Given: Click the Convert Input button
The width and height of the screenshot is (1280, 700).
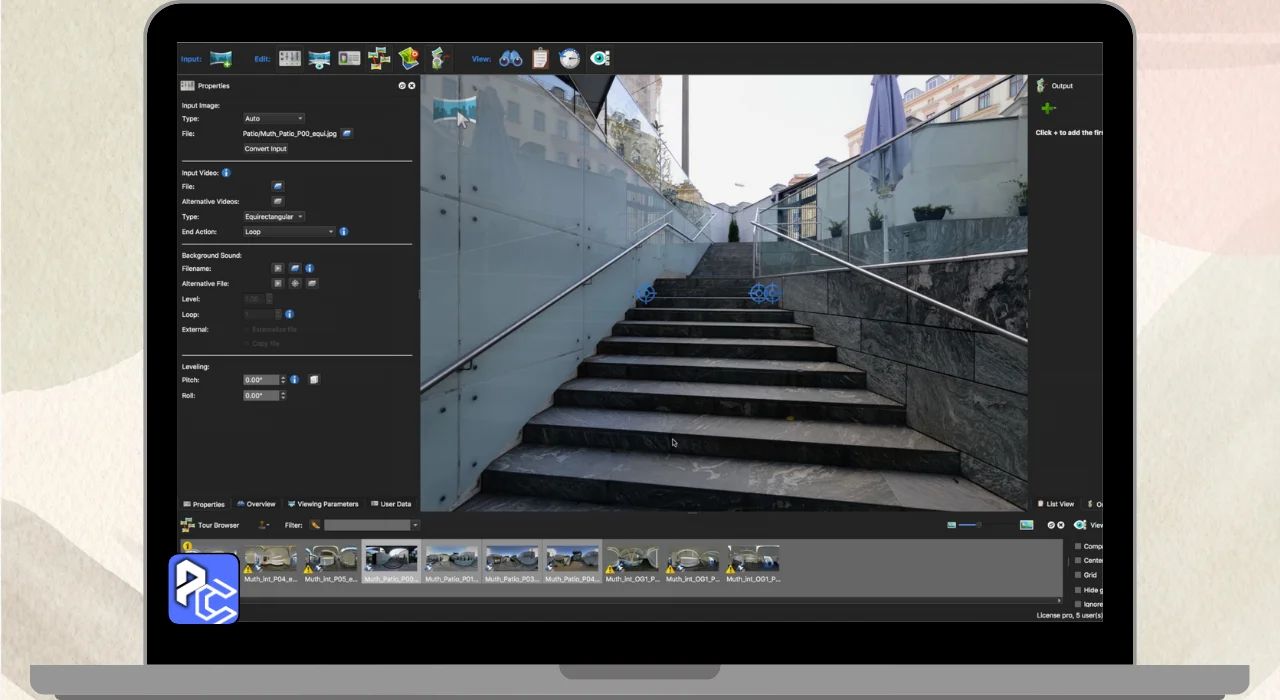Looking at the screenshot, I should tap(265, 149).
